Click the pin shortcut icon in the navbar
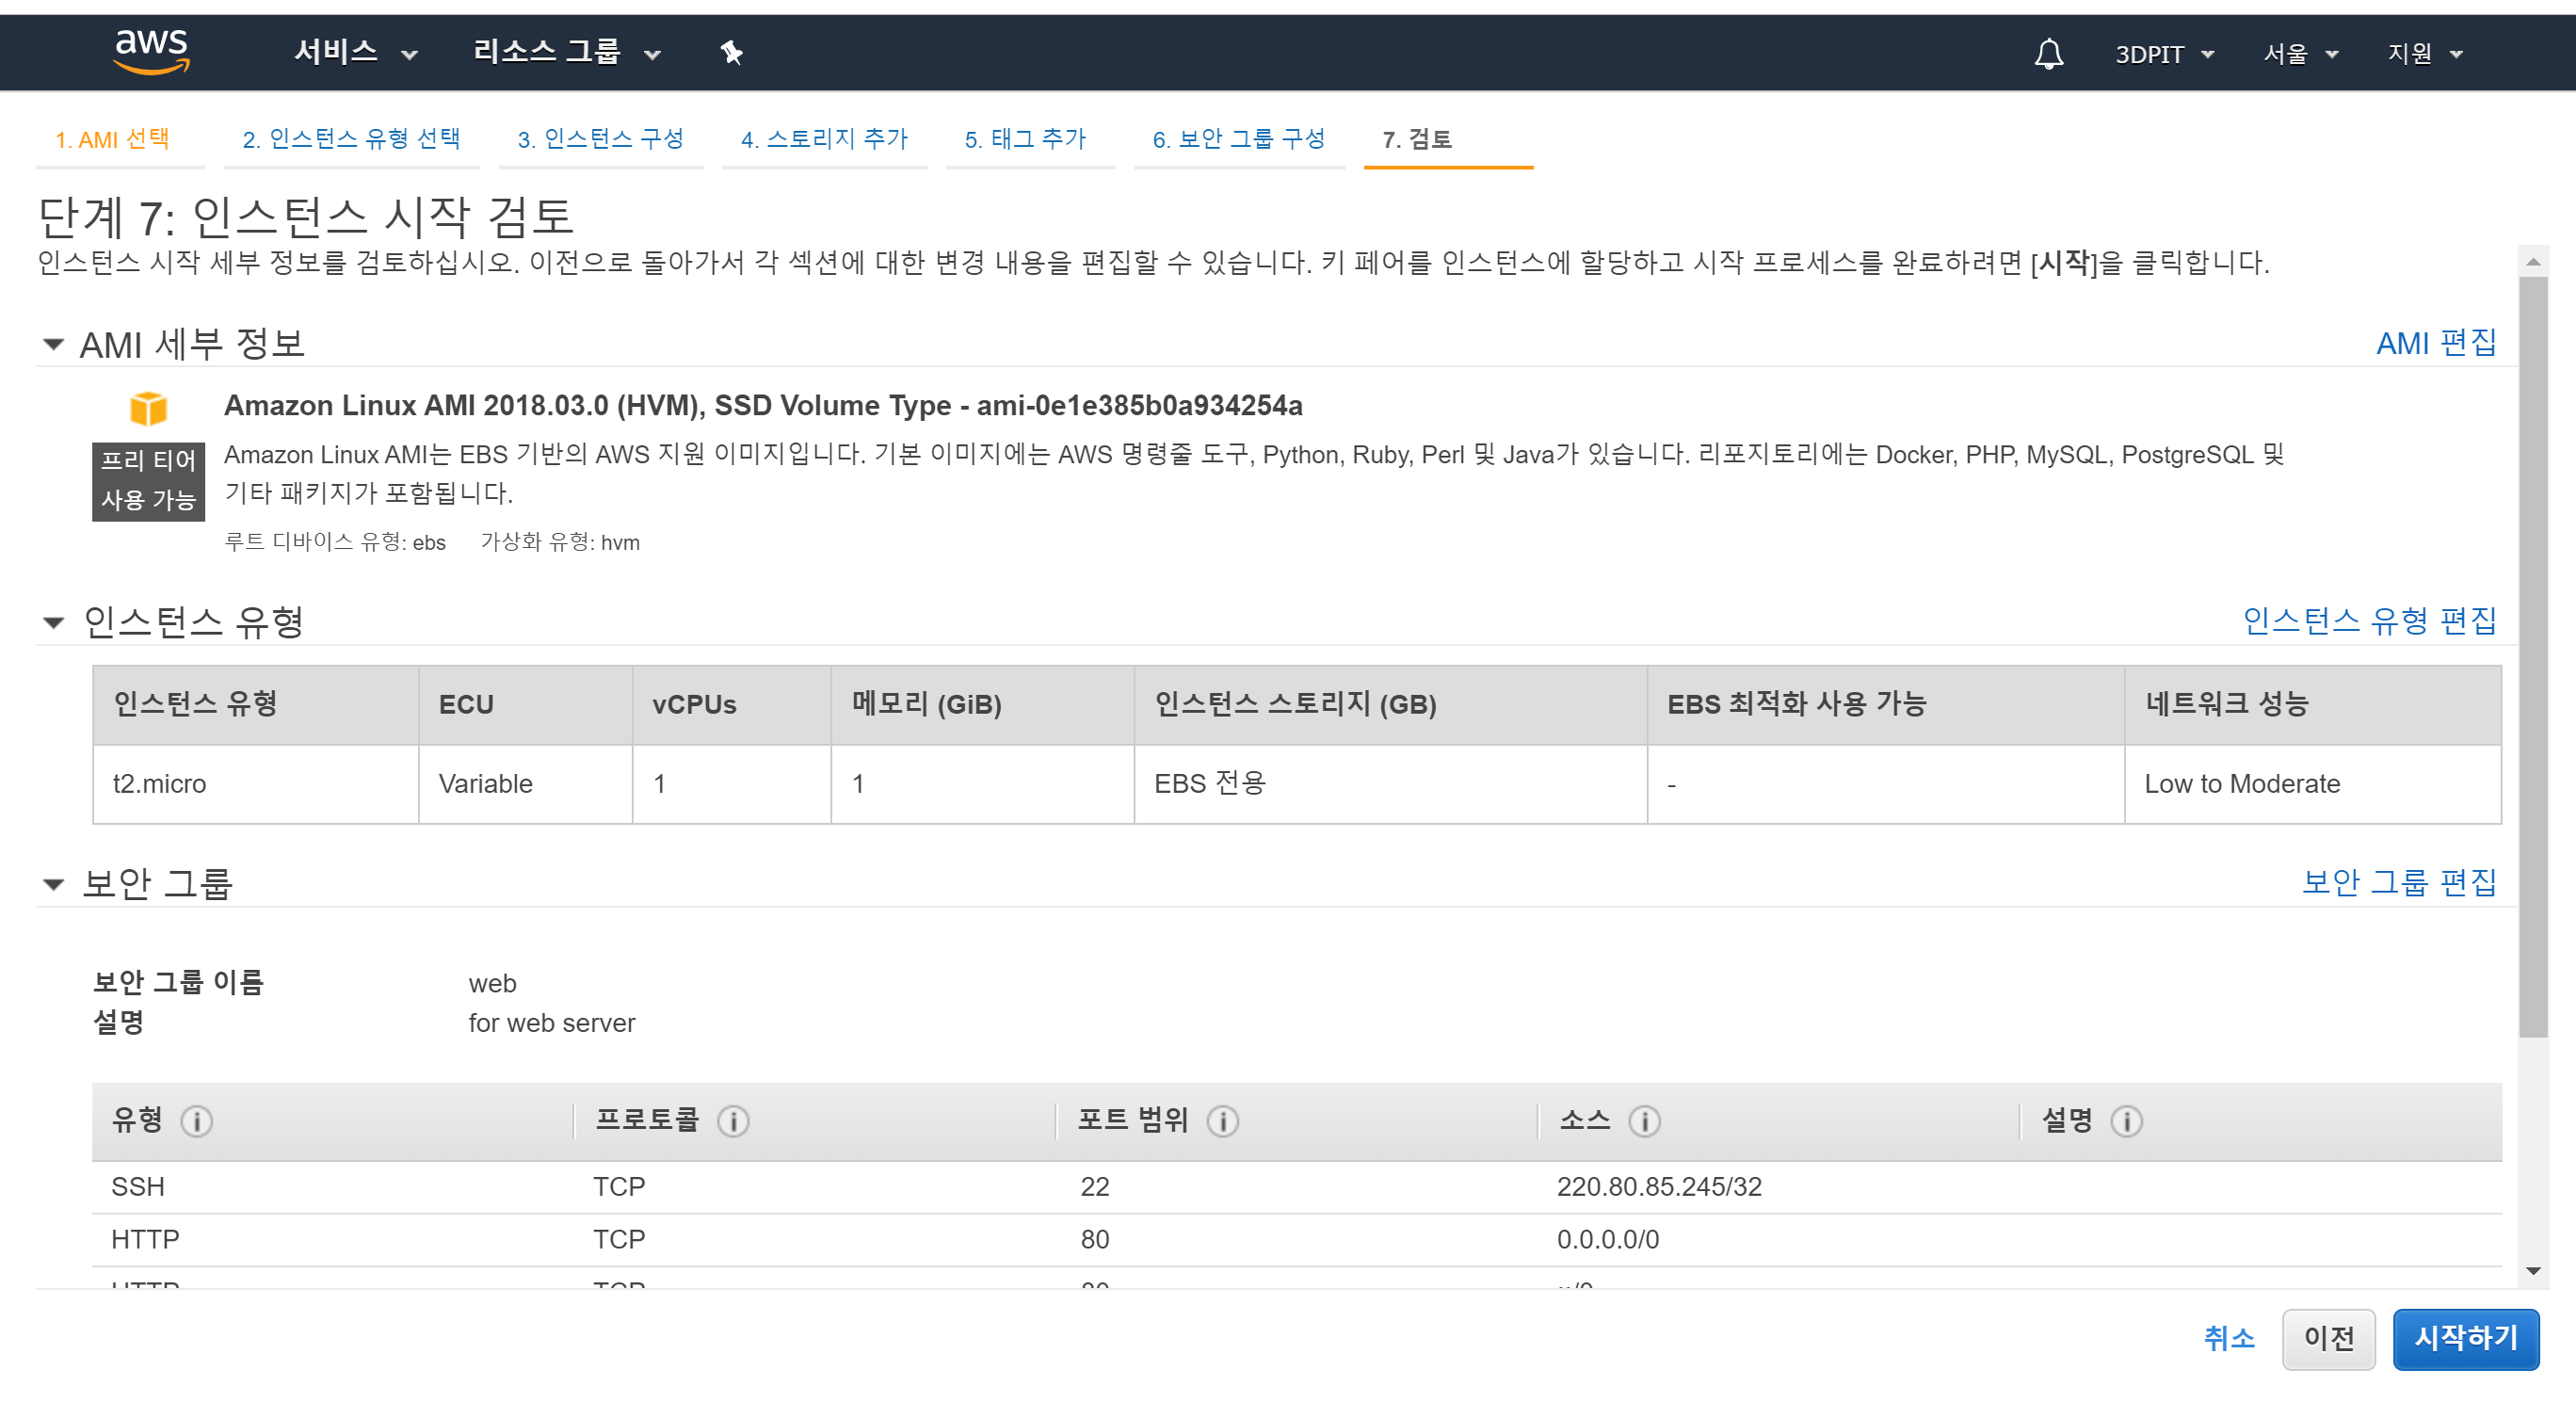Viewport: 2576px width, 1402px height. coord(731,52)
